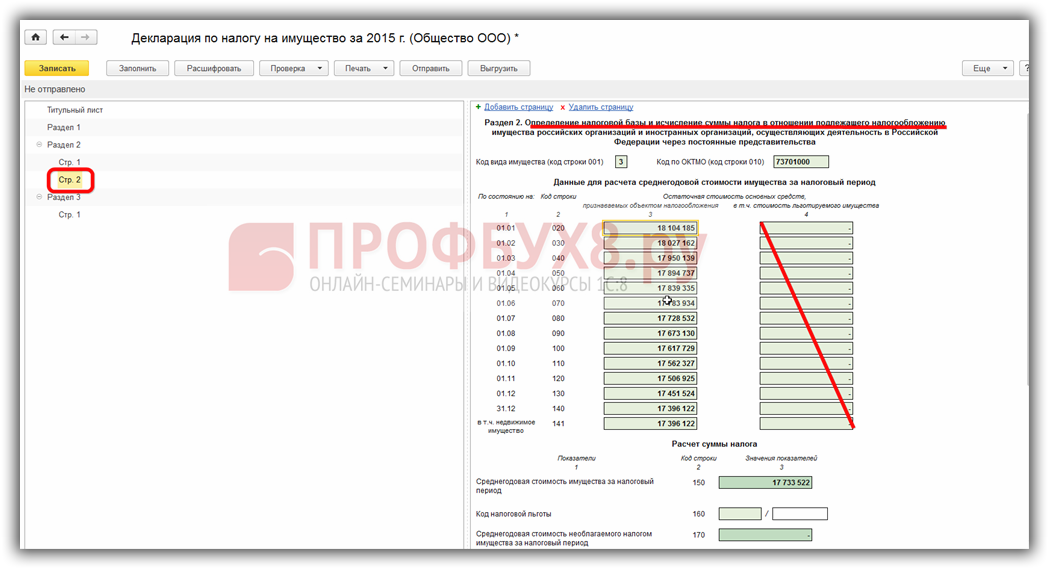Collapse the Раздел 2 tree node
The height and width of the screenshot is (569, 1049).
pos(40,145)
